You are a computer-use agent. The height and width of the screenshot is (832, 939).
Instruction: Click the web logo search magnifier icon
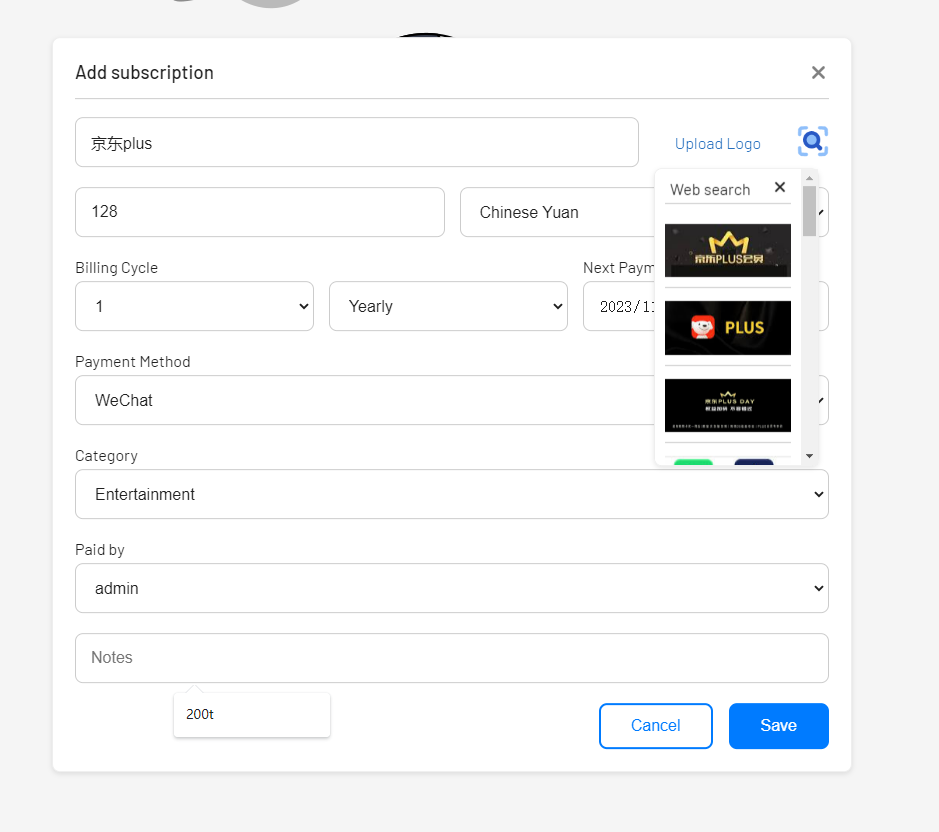point(812,142)
